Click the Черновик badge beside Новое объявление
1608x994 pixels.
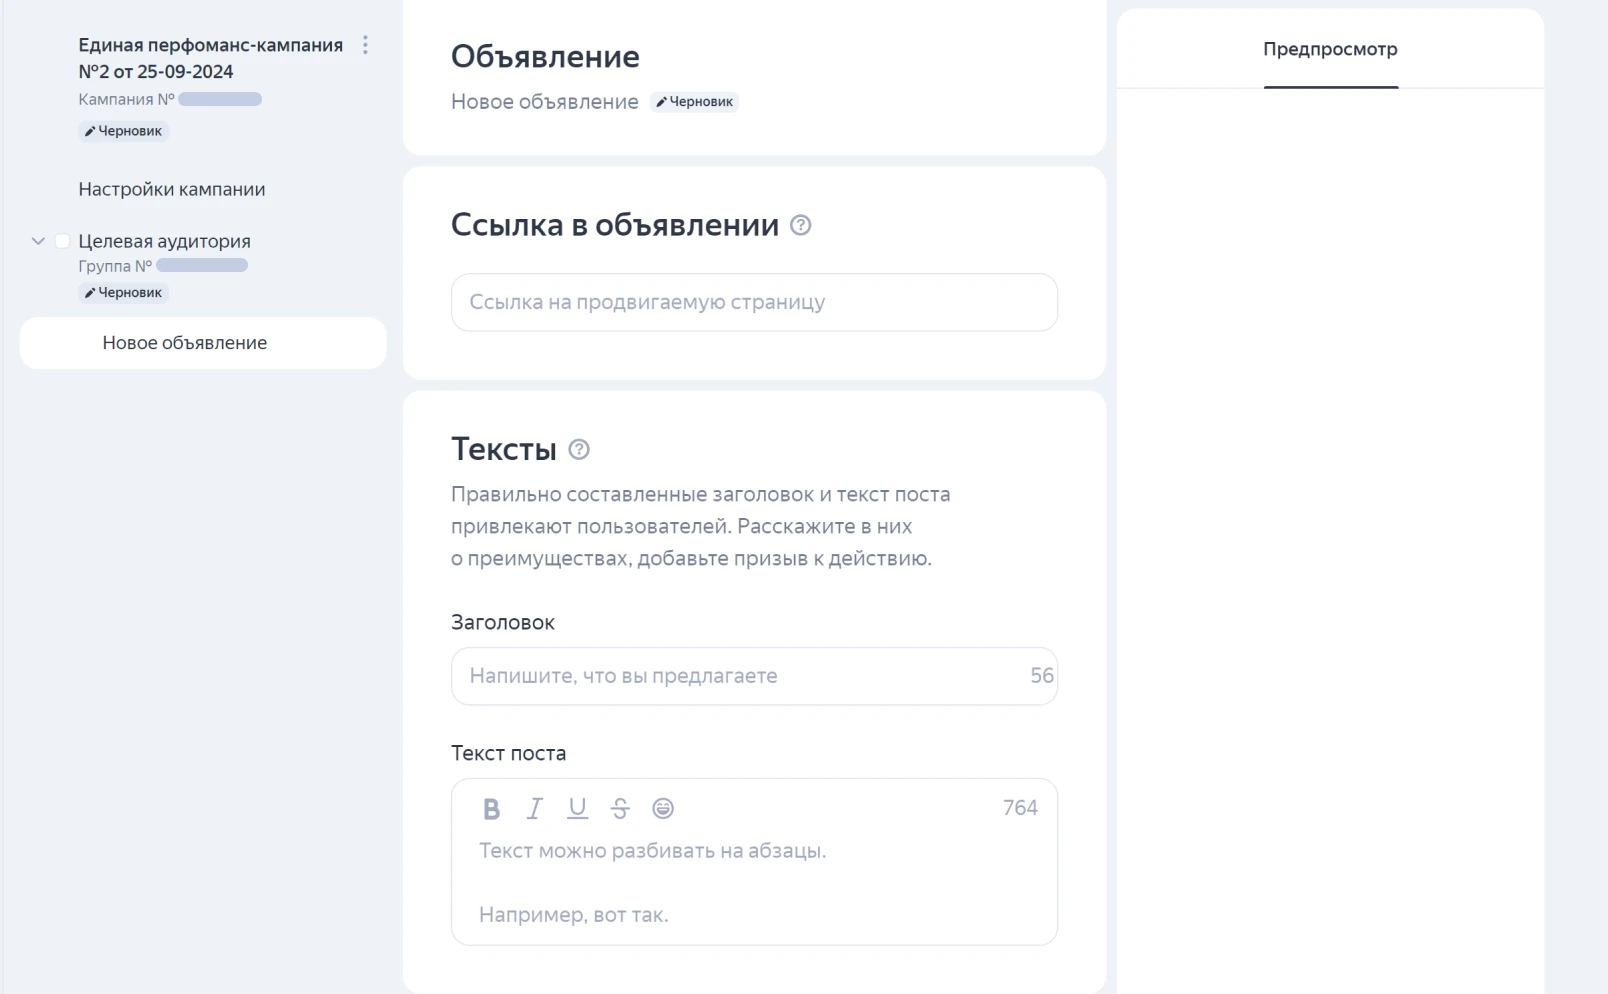(695, 102)
